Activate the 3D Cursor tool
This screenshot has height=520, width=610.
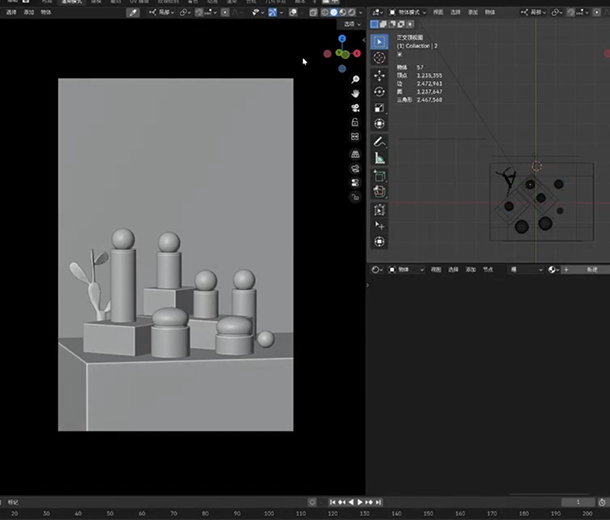point(380,59)
